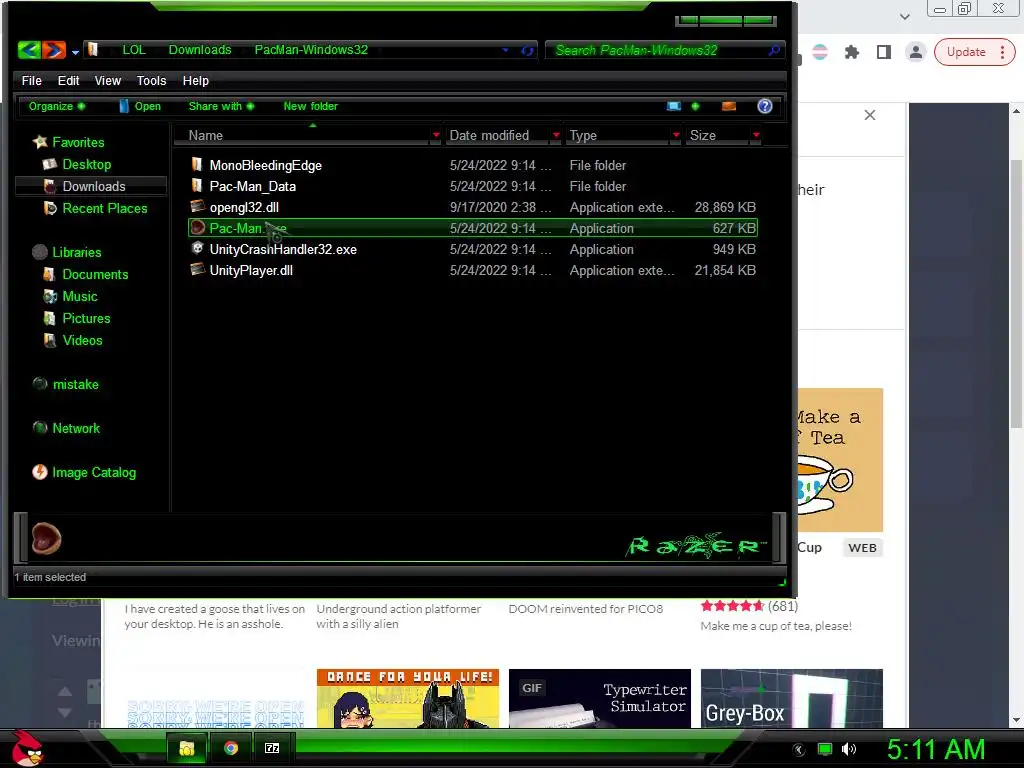Click the Favorites star icon
This screenshot has width=1024, height=768.
pyautogui.click(x=40, y=142)
